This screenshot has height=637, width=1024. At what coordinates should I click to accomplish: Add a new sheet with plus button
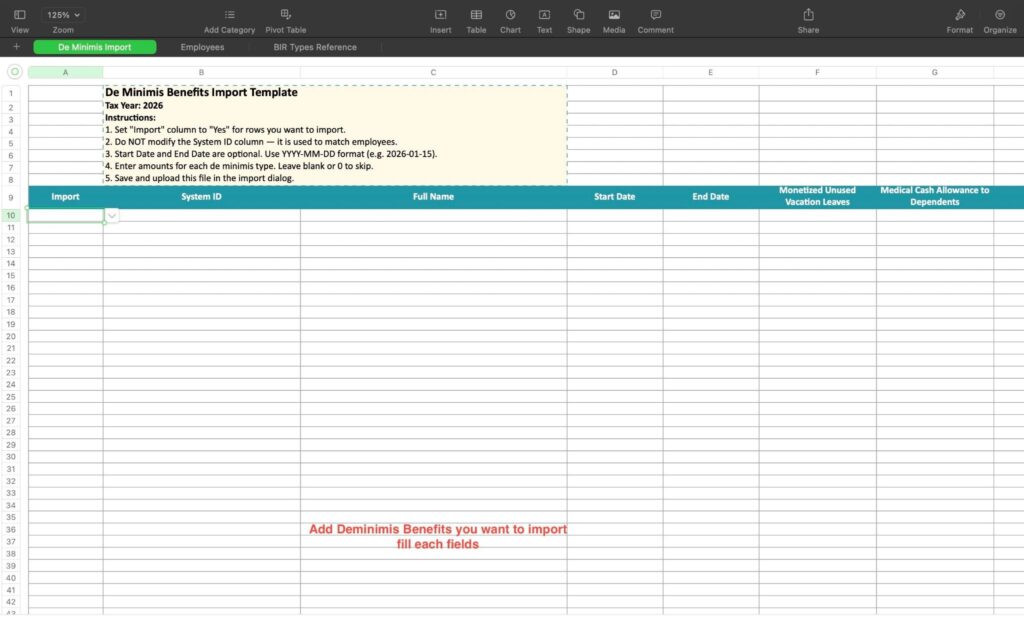coord(16,47)
